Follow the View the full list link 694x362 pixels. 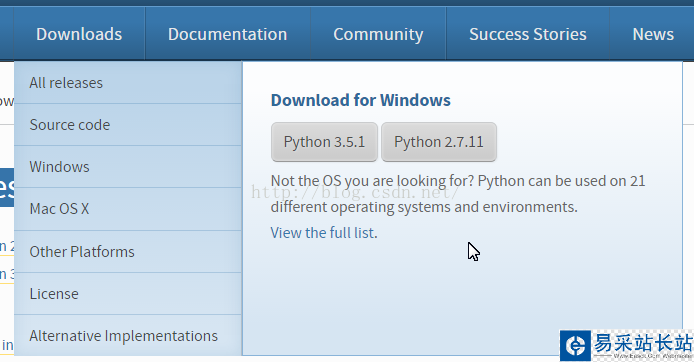(x=324, y=232)
